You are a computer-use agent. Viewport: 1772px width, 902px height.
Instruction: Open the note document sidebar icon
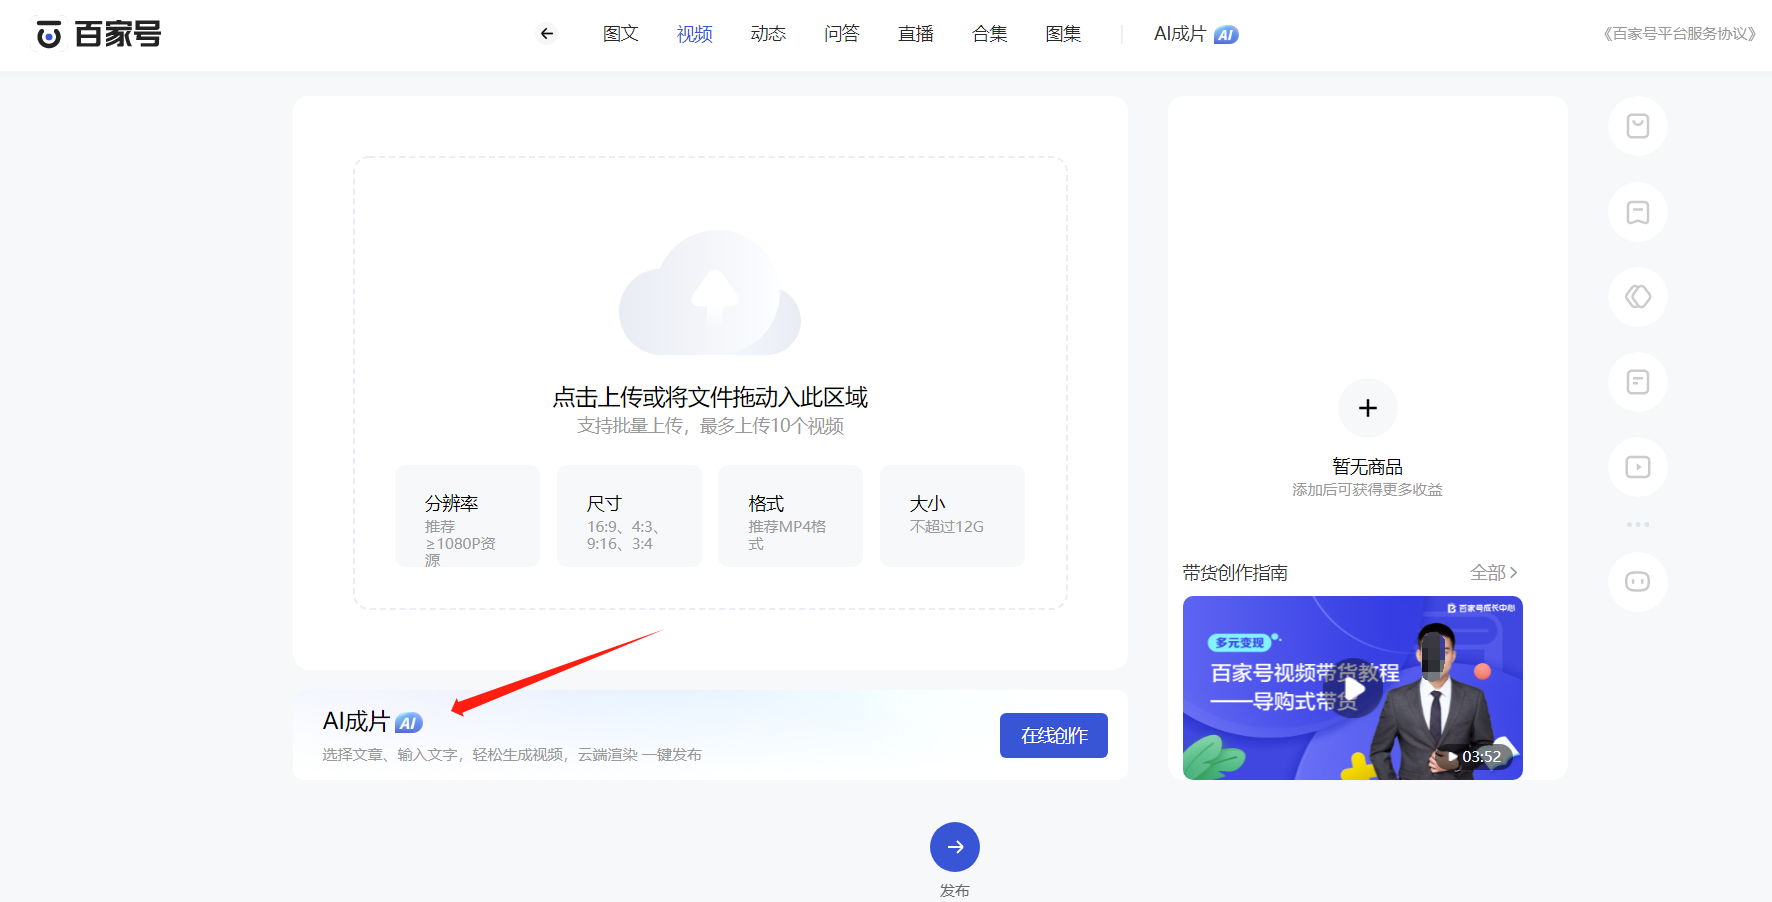[x=1638, y=382]
